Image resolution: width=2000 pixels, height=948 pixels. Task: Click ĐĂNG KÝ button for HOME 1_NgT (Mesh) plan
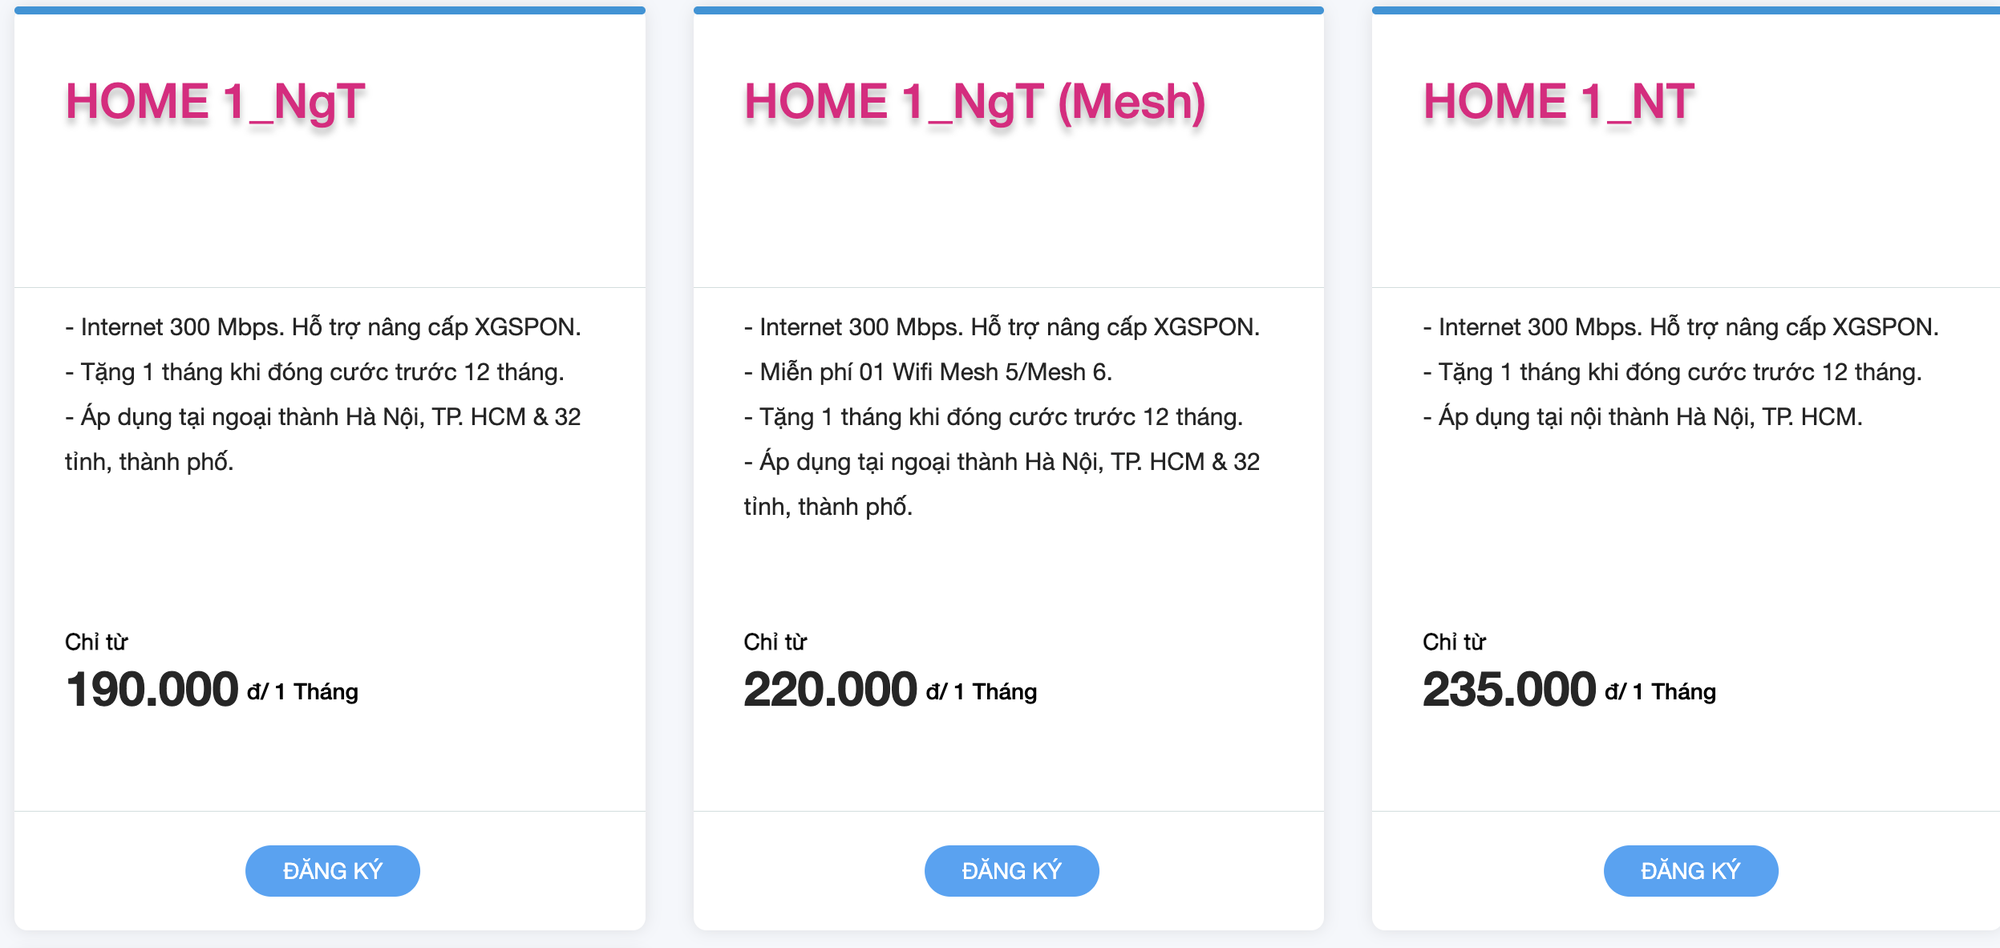coord(1011,870)
